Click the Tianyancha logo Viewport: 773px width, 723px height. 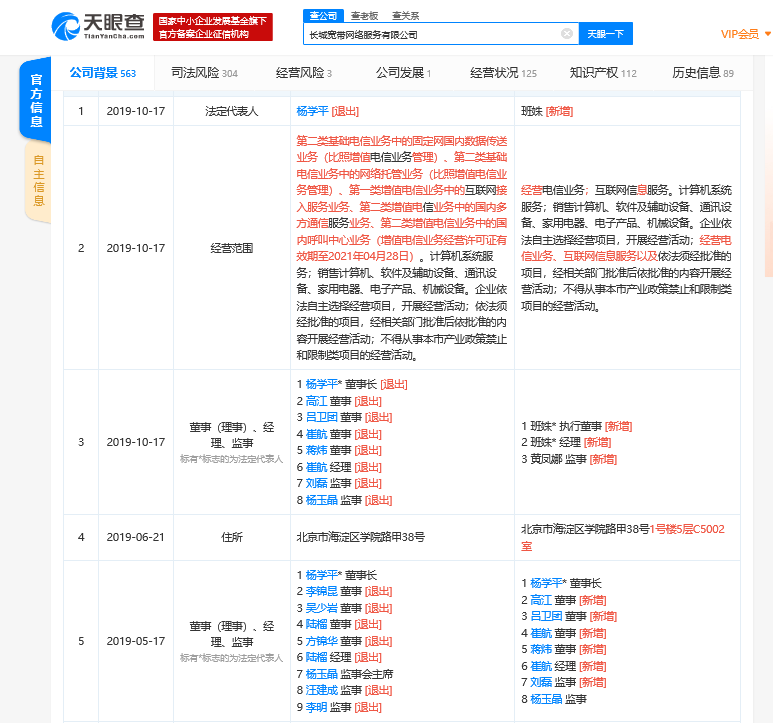(x=98, y=27)
